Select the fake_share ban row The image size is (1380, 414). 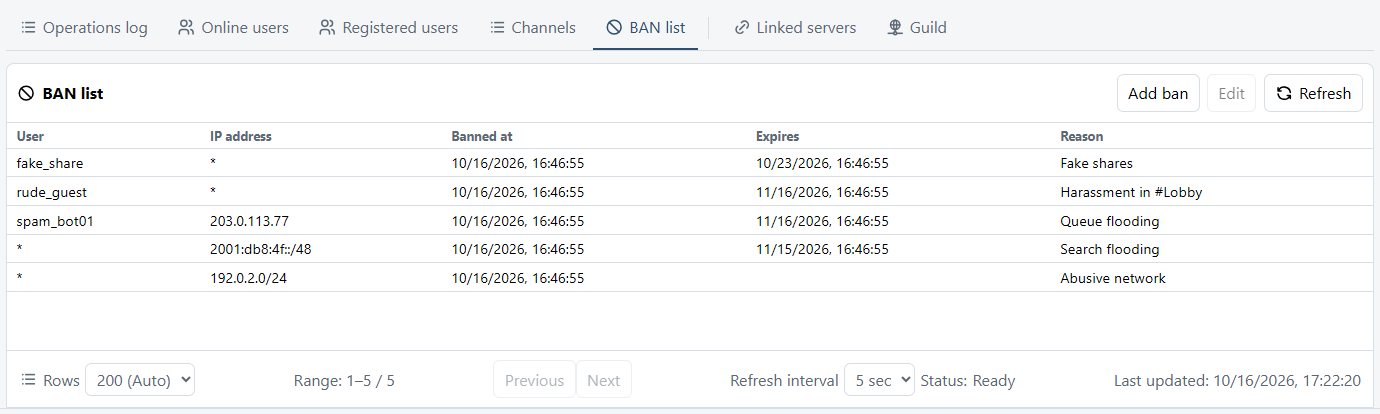[690, 163]
